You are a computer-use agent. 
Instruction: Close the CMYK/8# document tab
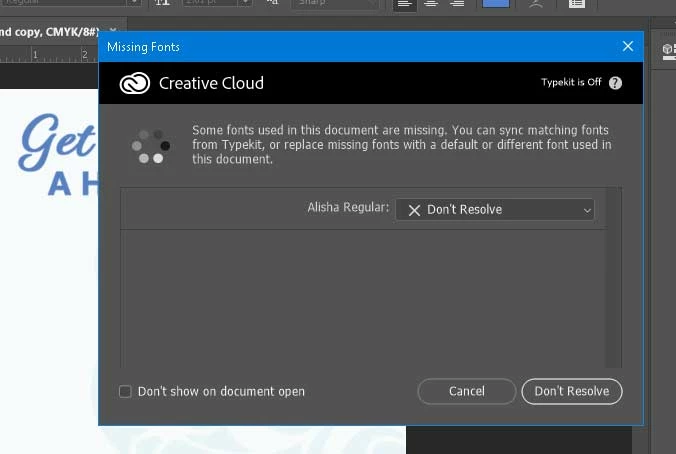(x=113, y=30)
